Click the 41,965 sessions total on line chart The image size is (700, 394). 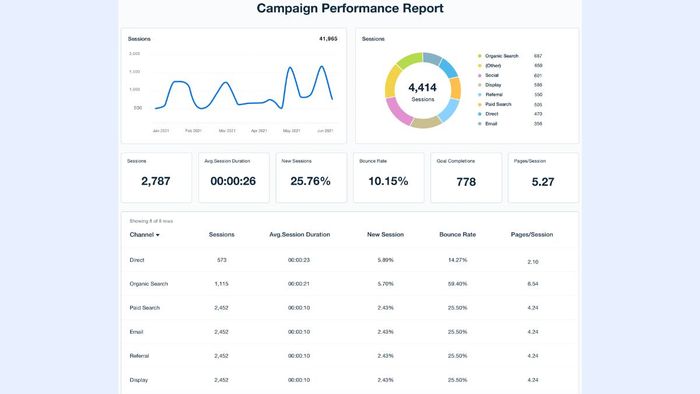coord(328,39)
